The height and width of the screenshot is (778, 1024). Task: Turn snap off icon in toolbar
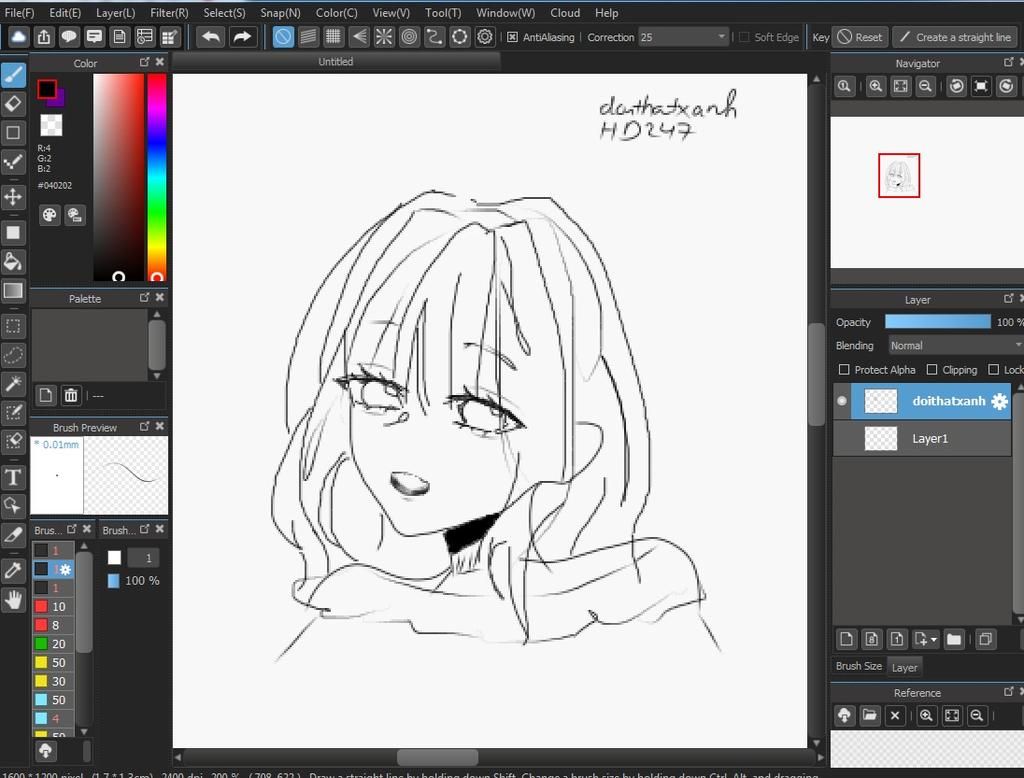point(283,37)
